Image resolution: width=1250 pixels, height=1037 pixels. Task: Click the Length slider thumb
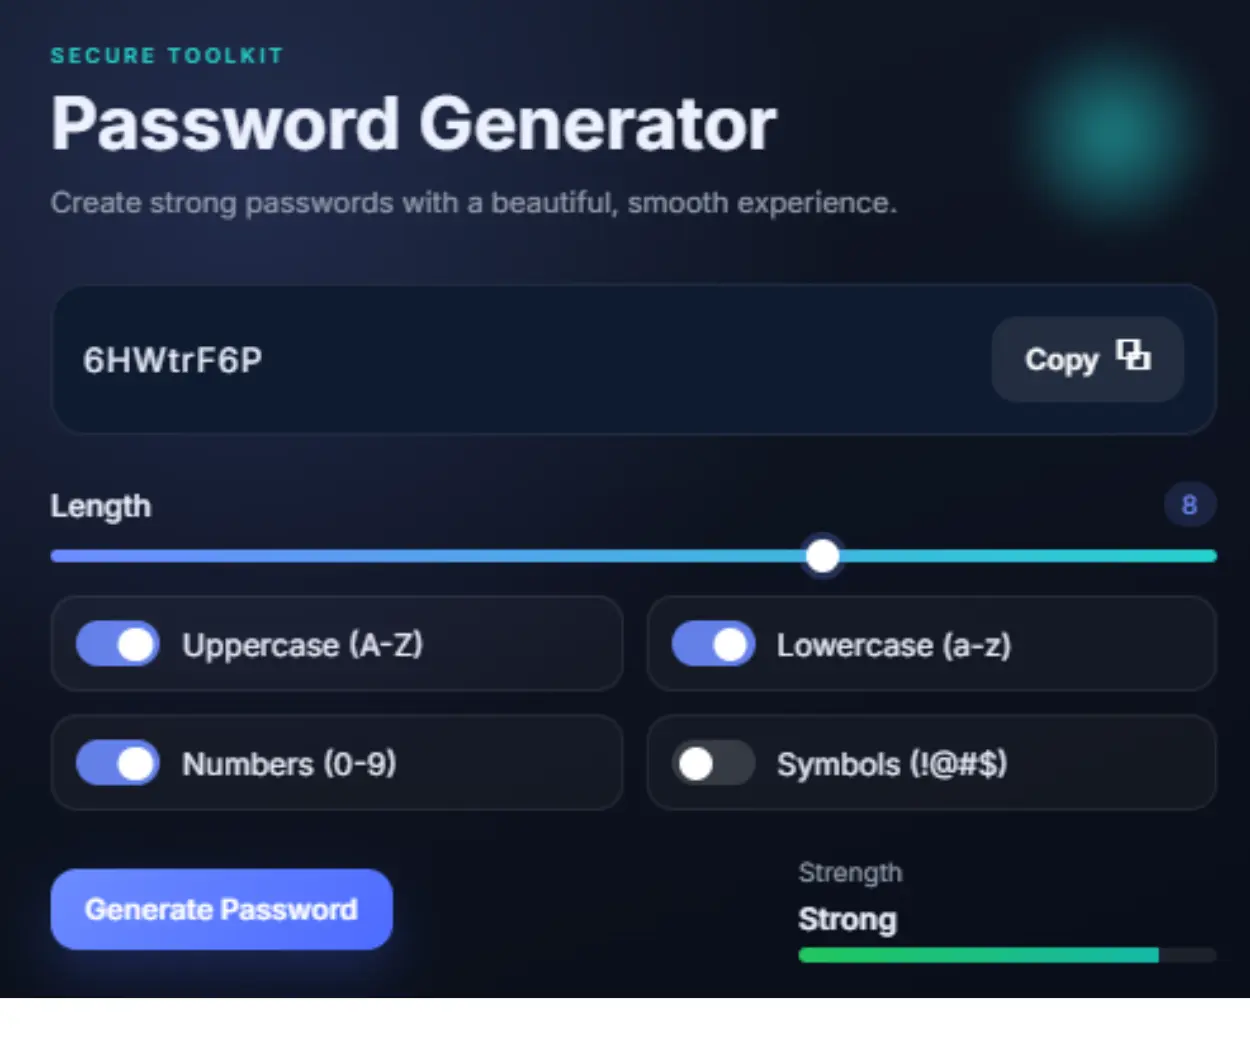822,555
